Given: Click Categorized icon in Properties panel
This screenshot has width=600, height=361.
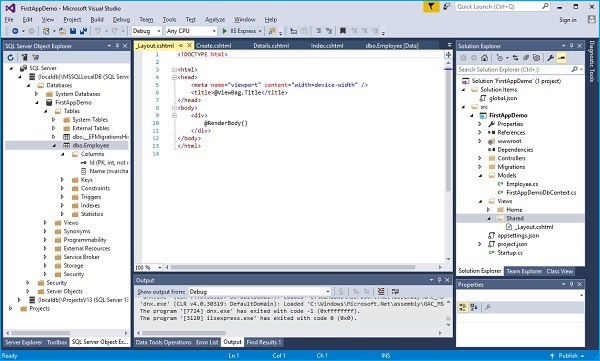Looking at the screenshot, I should (463, 307).
